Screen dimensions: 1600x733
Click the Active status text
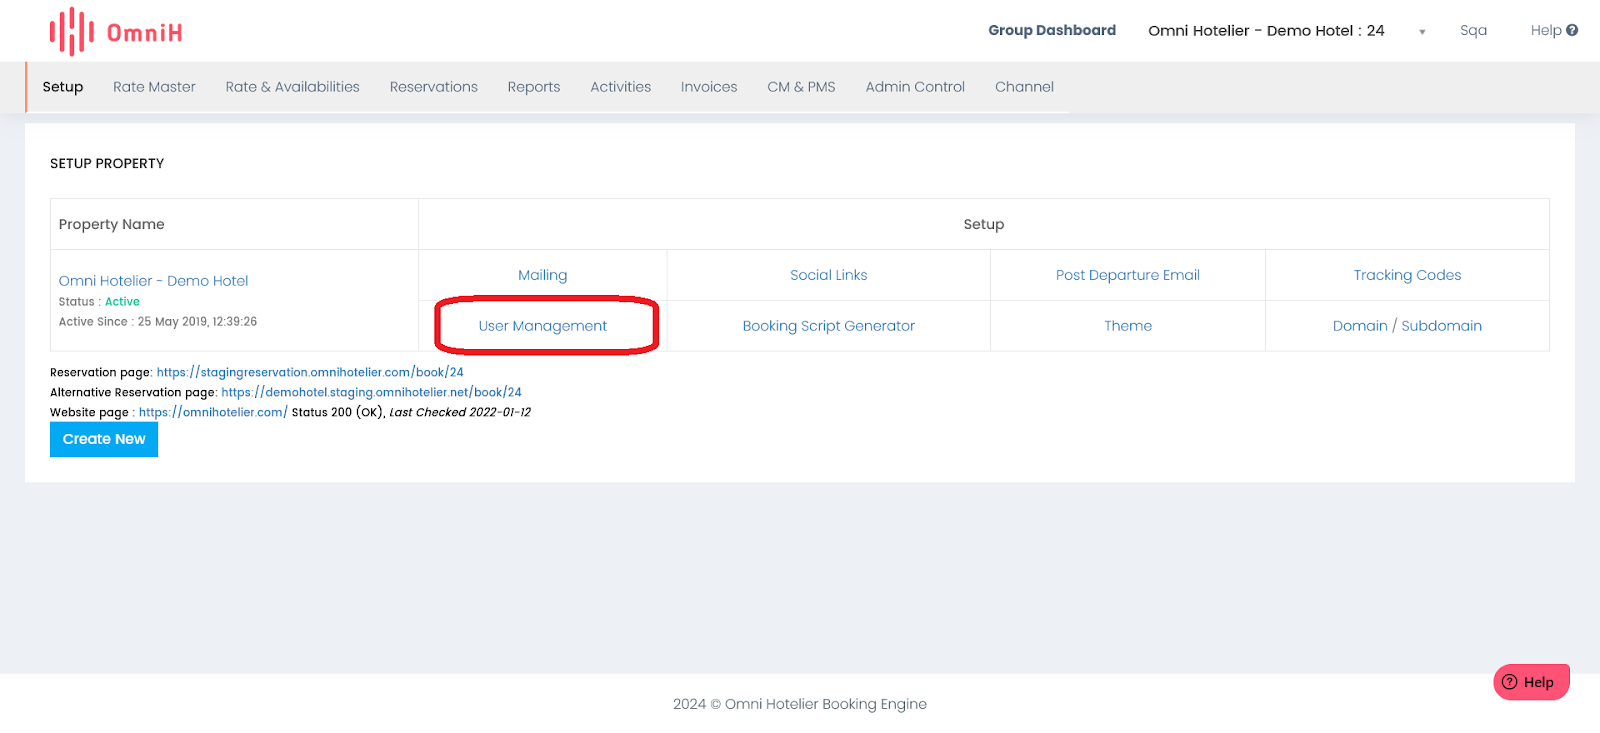coord(122,302)
